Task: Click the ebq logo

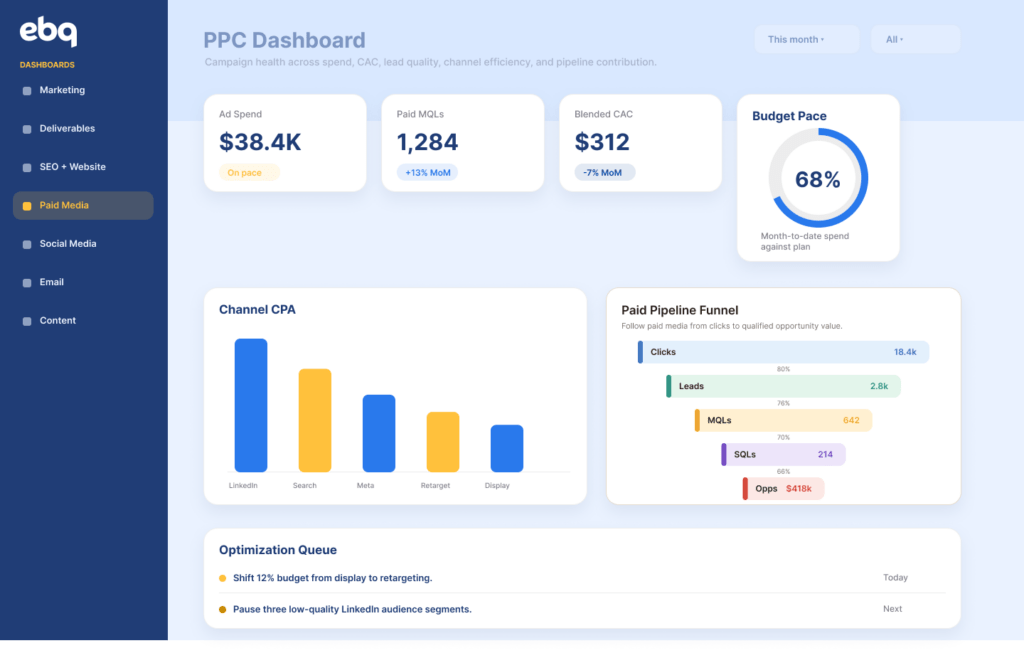Action: [x=48, y=32]
